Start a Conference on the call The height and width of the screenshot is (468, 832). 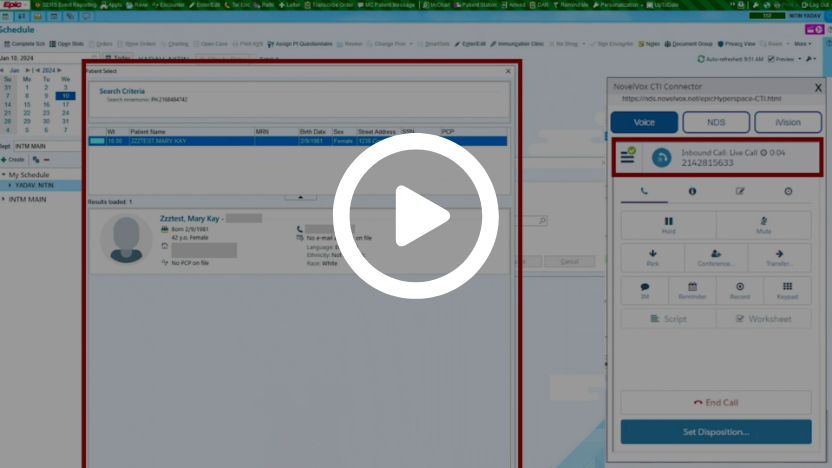point(716,258)
